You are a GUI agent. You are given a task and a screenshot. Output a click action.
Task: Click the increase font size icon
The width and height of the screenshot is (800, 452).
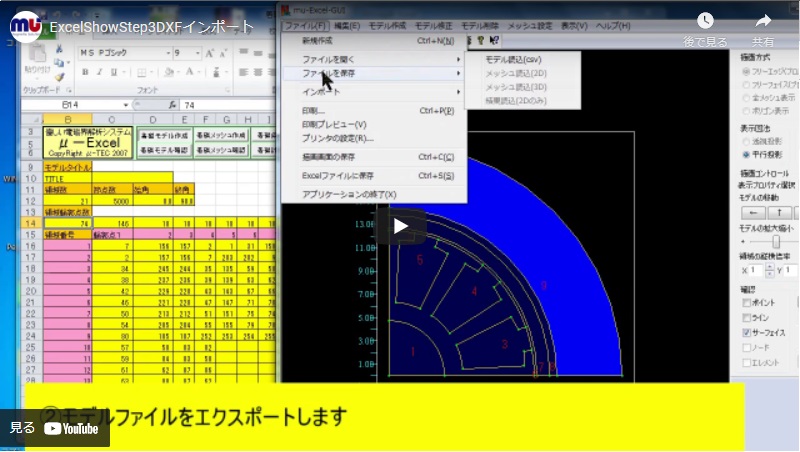[210, 53]
